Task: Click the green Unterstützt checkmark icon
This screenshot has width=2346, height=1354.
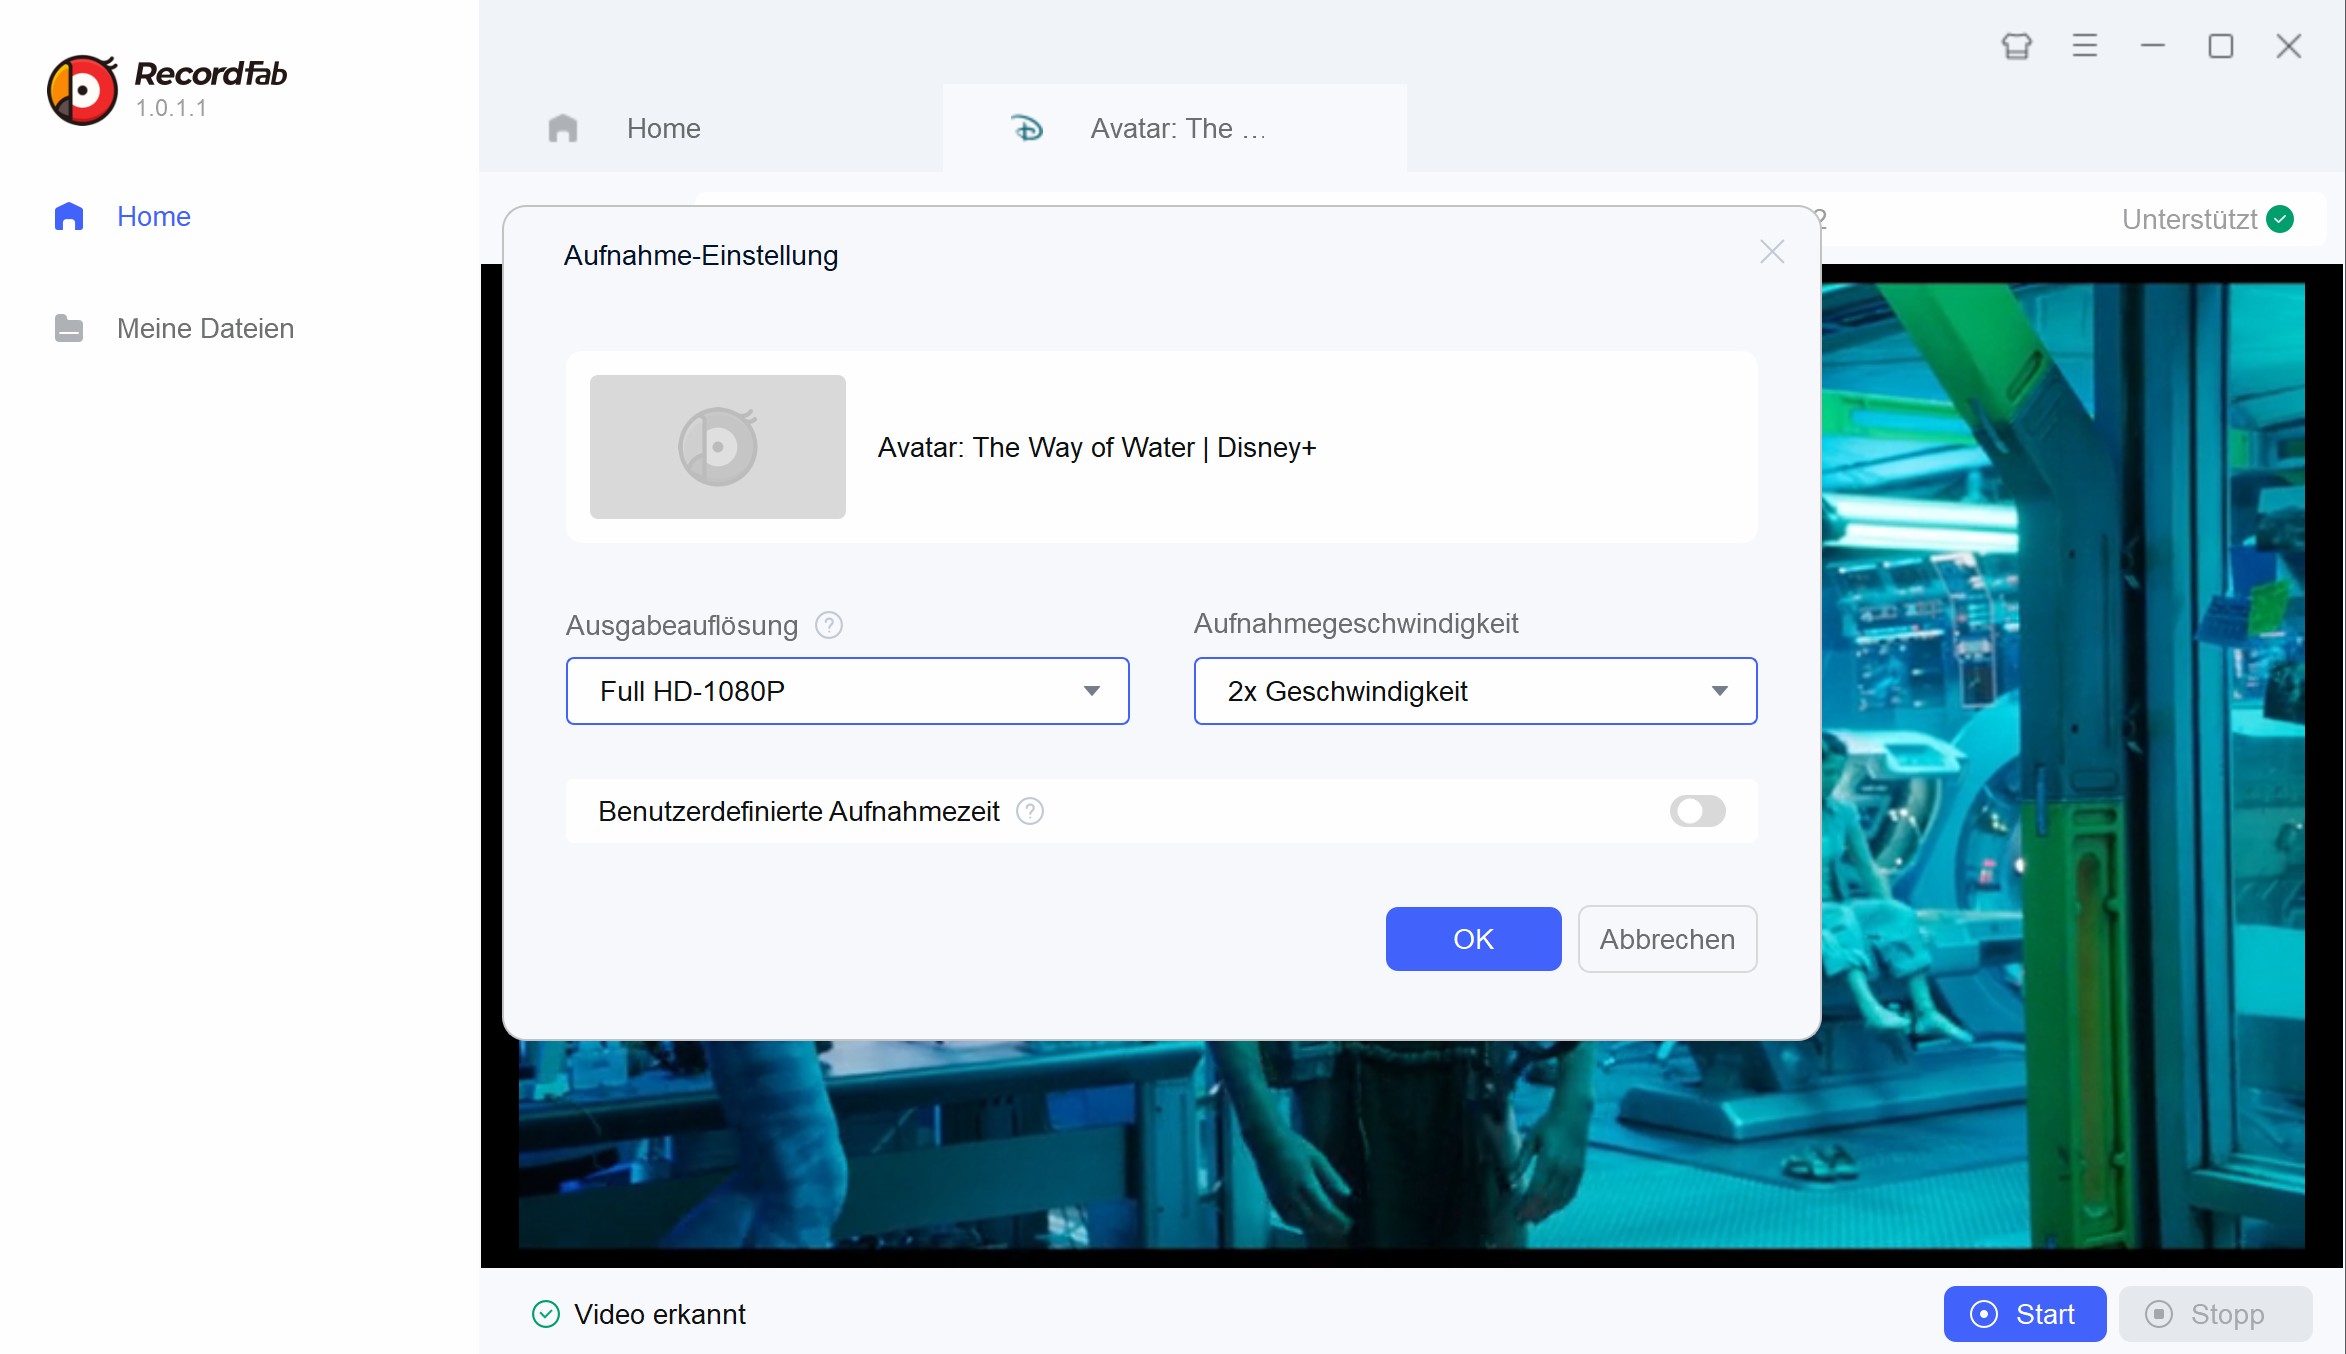Action: 2281,219
